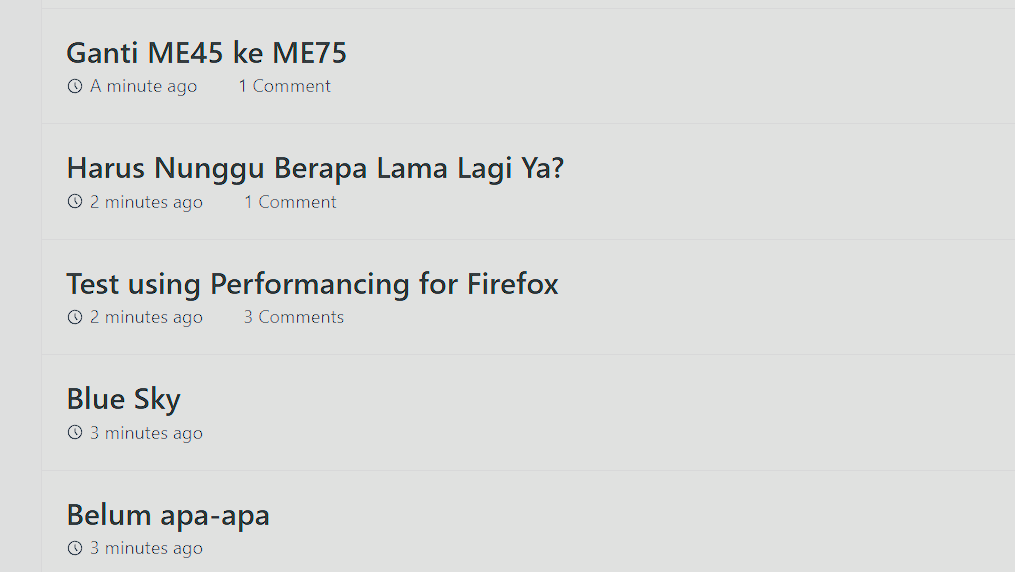Click 2 minutes ago under Harus Nunggu post
Image resolution: width=1015 pixels, height=572 pixels.
point(146,202)
